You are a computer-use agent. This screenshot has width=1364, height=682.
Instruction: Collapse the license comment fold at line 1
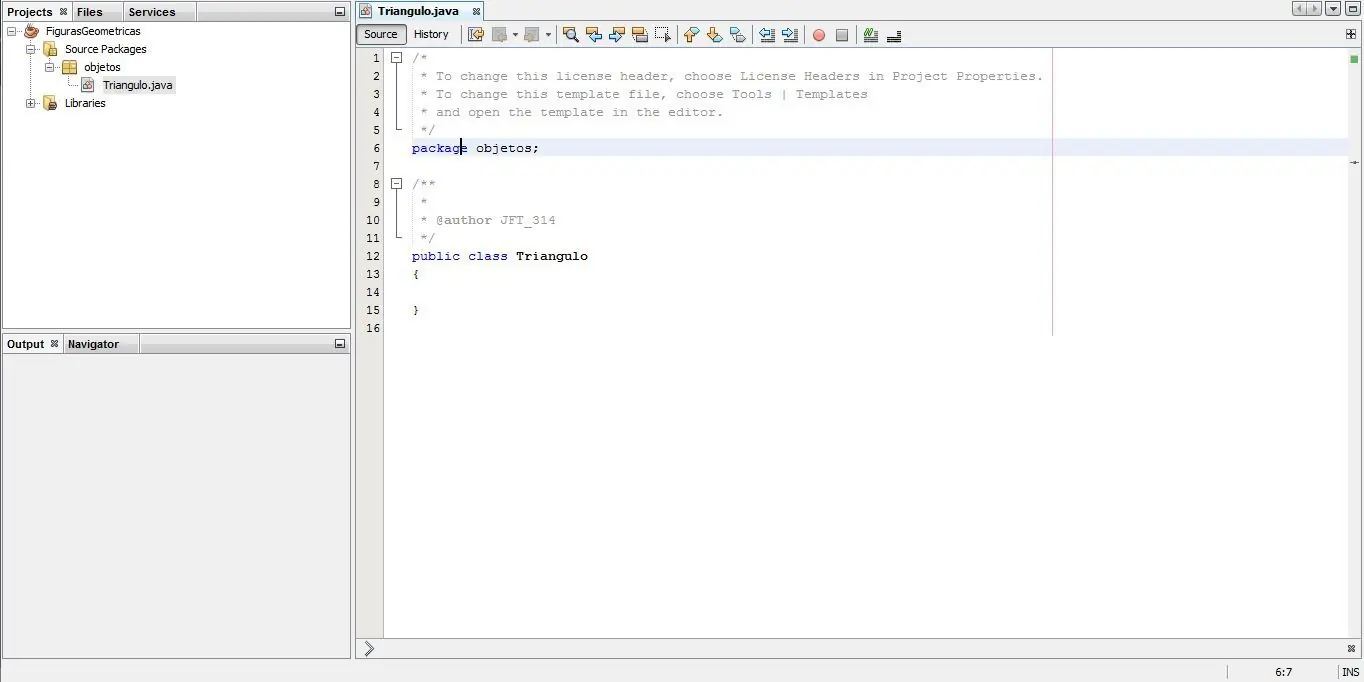(396, 58)
